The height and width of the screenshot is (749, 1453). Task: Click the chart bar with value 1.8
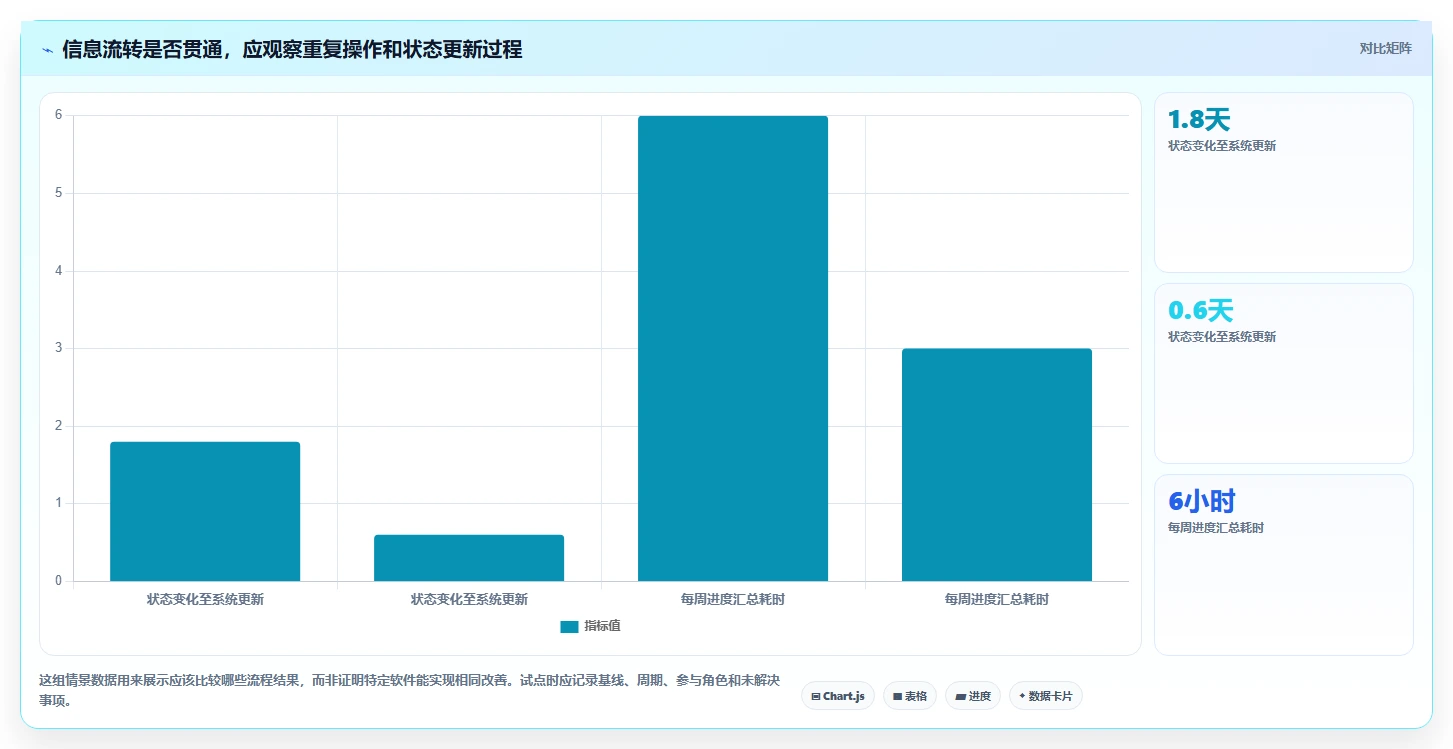pyautogui.click(x=205, y=511)
